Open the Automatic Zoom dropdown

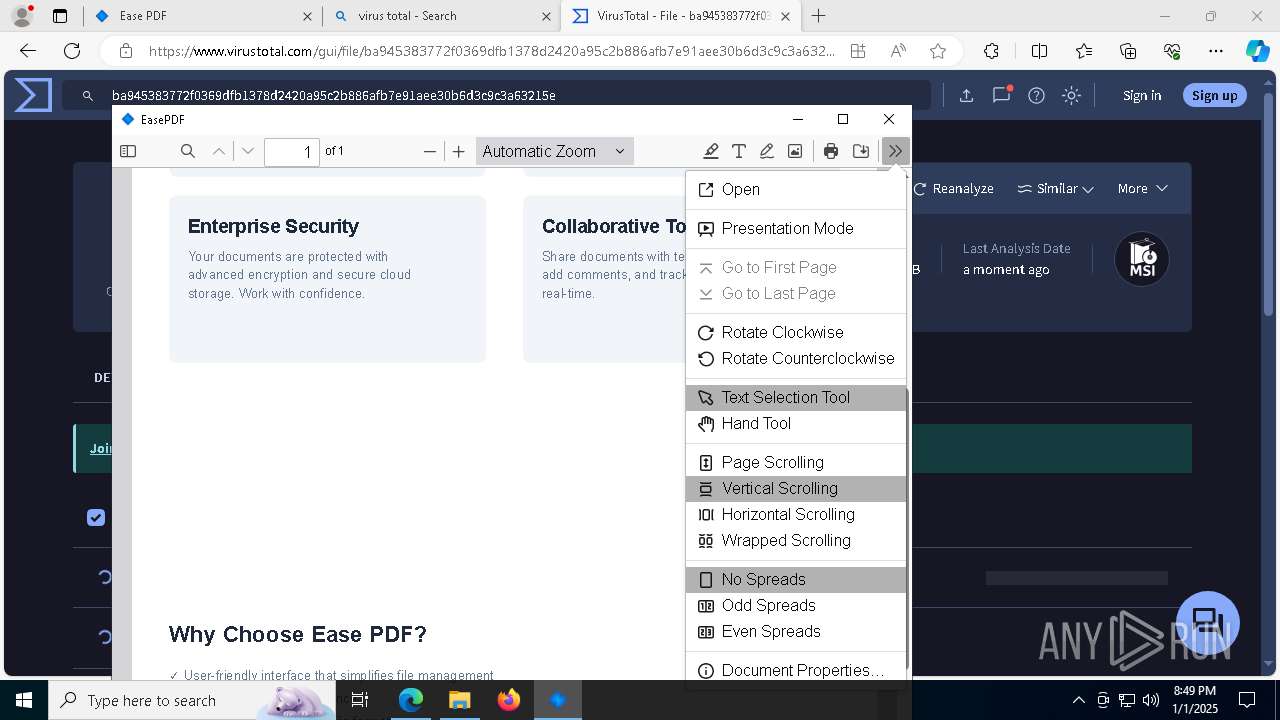554,151
